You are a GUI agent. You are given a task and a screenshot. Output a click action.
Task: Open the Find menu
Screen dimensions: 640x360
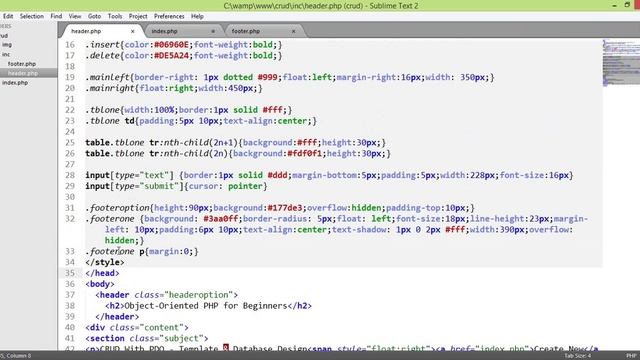click(x=56, y=16)
